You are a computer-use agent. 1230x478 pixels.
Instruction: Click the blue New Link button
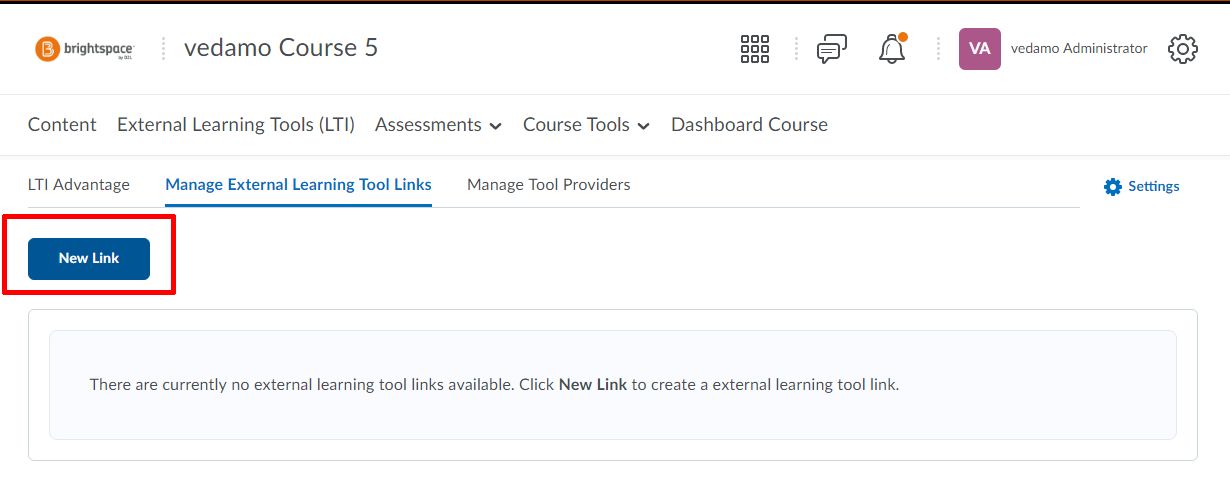click(89, 258)
